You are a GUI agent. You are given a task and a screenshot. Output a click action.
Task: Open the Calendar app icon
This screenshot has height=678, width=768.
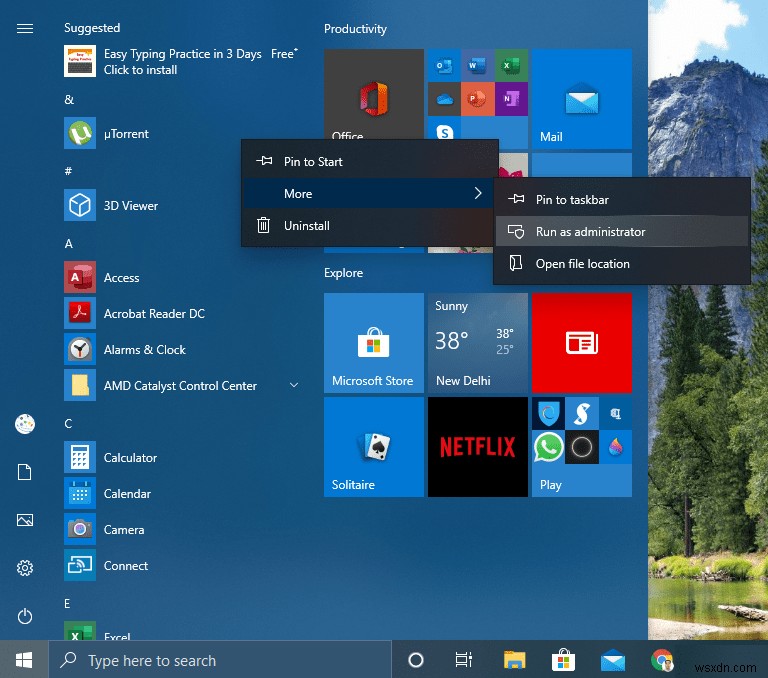tap(80, 493)
